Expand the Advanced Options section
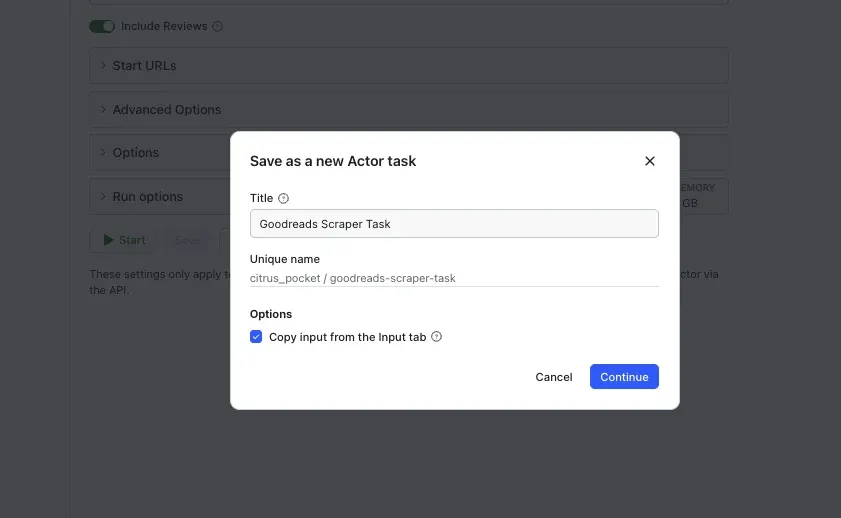 click(409, 109)
